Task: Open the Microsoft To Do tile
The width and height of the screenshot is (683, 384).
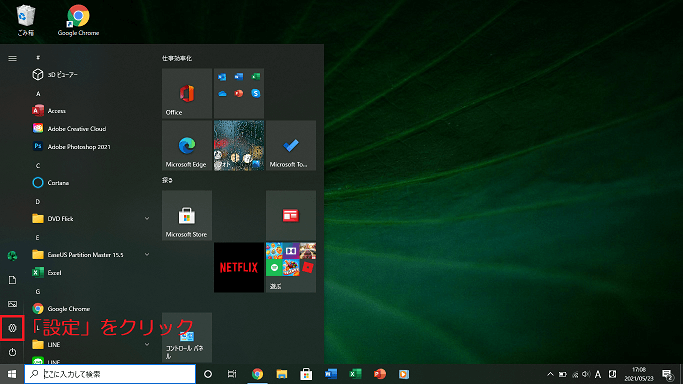Action: click(291, 145)
